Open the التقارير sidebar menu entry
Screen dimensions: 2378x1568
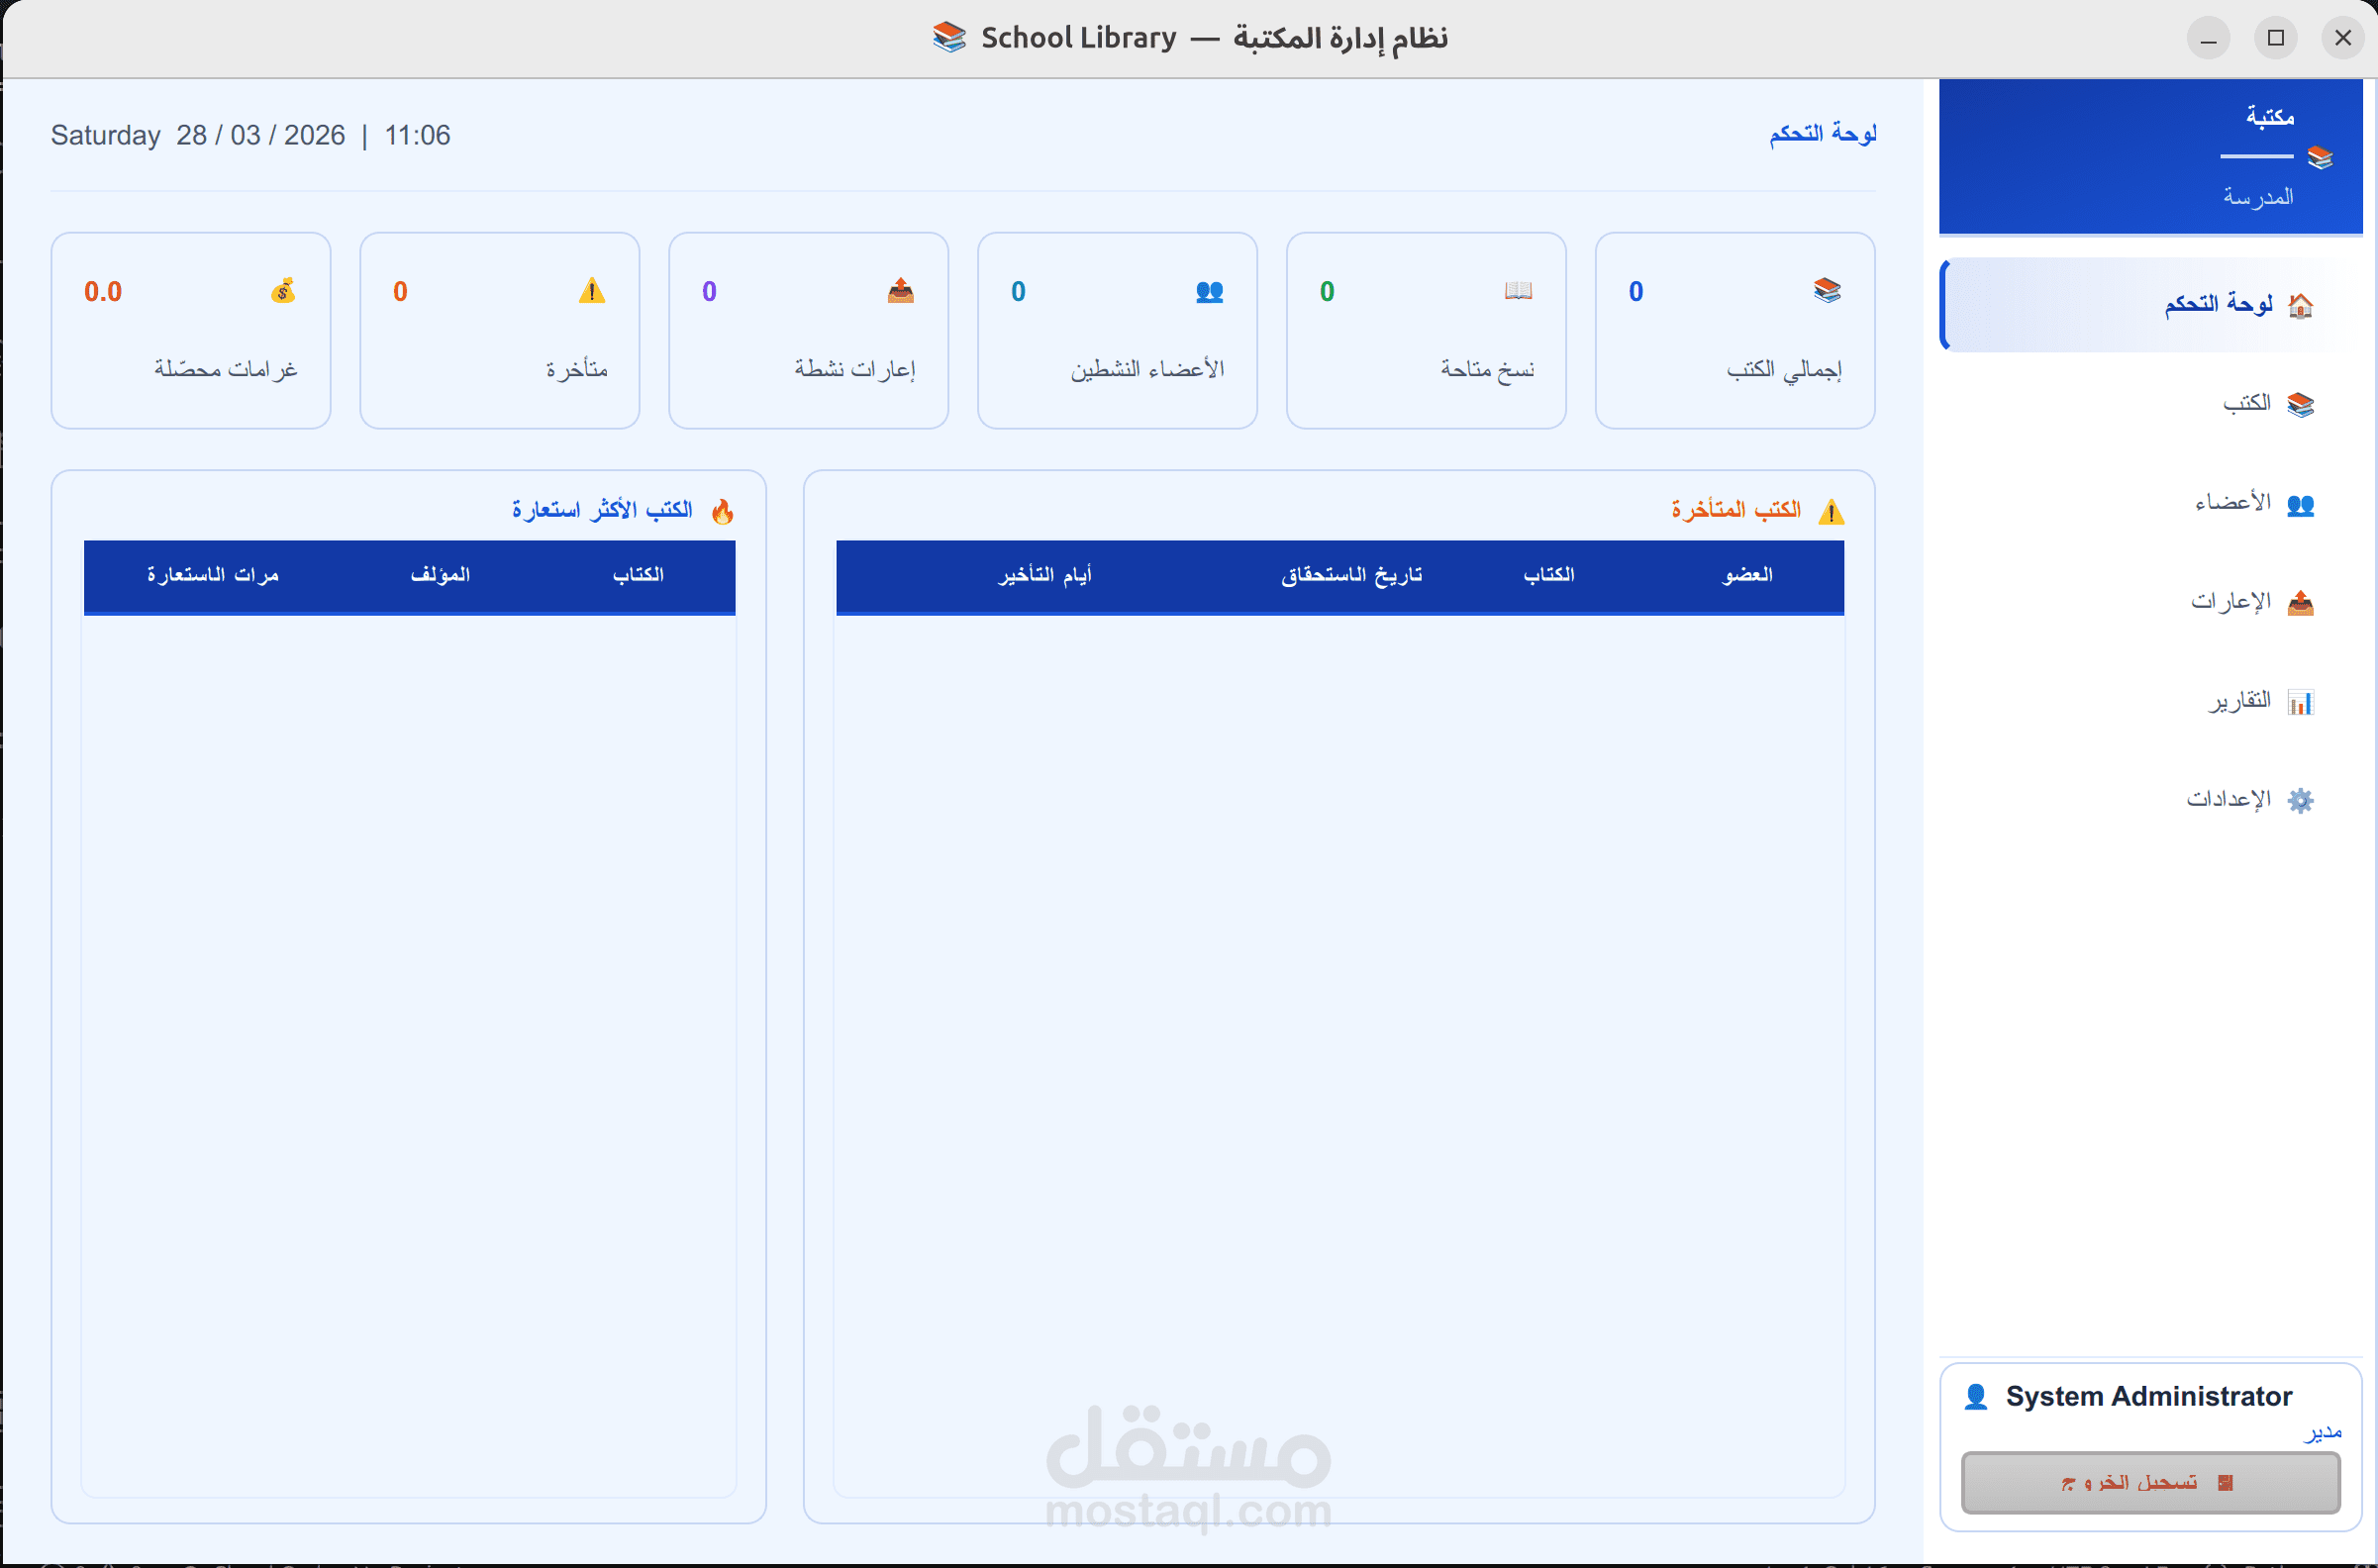2239,701
